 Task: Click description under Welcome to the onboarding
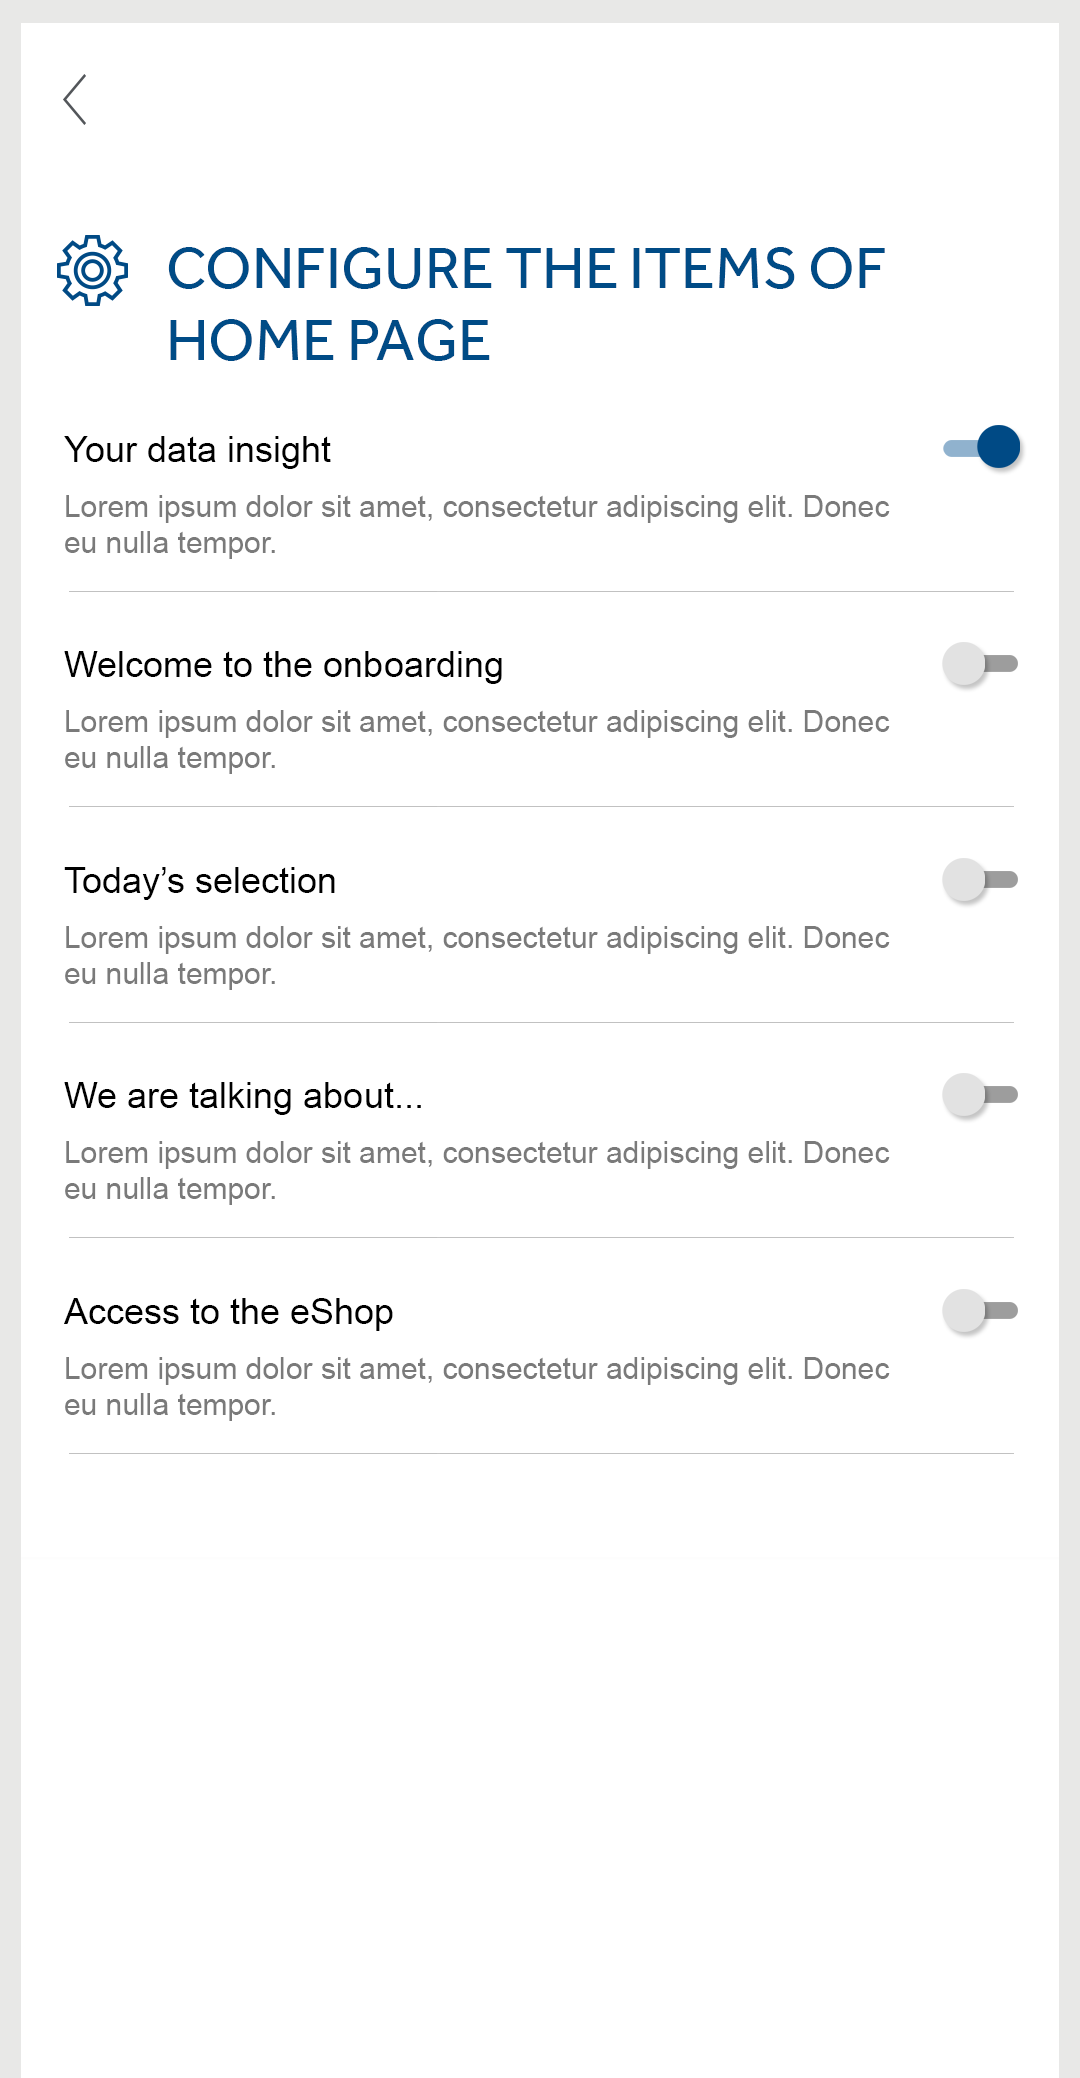coord(476,739)
